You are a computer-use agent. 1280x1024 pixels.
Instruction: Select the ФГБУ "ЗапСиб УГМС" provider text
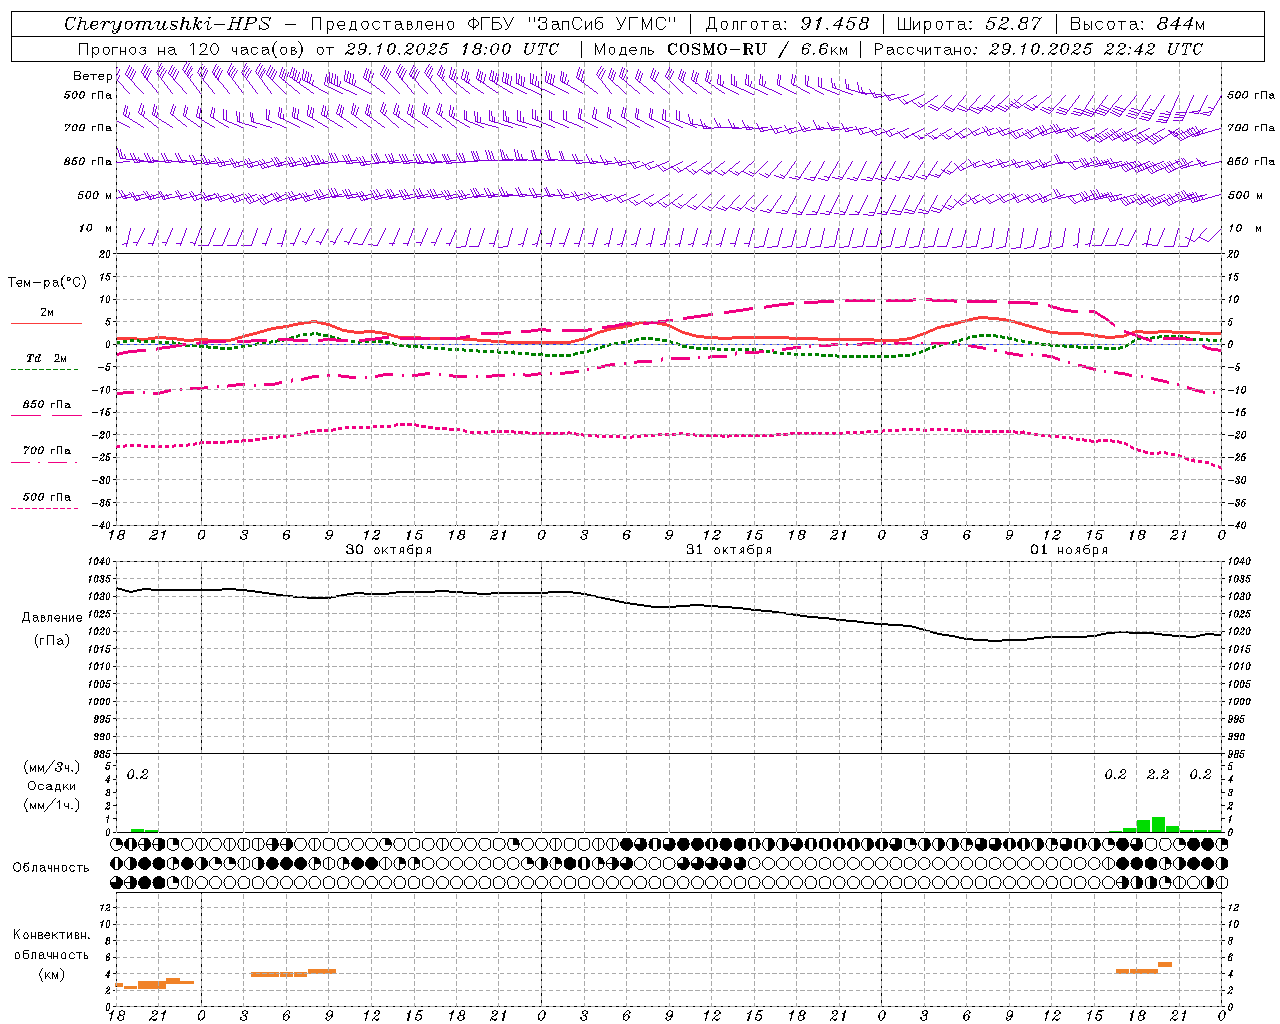tap(572, 24)
